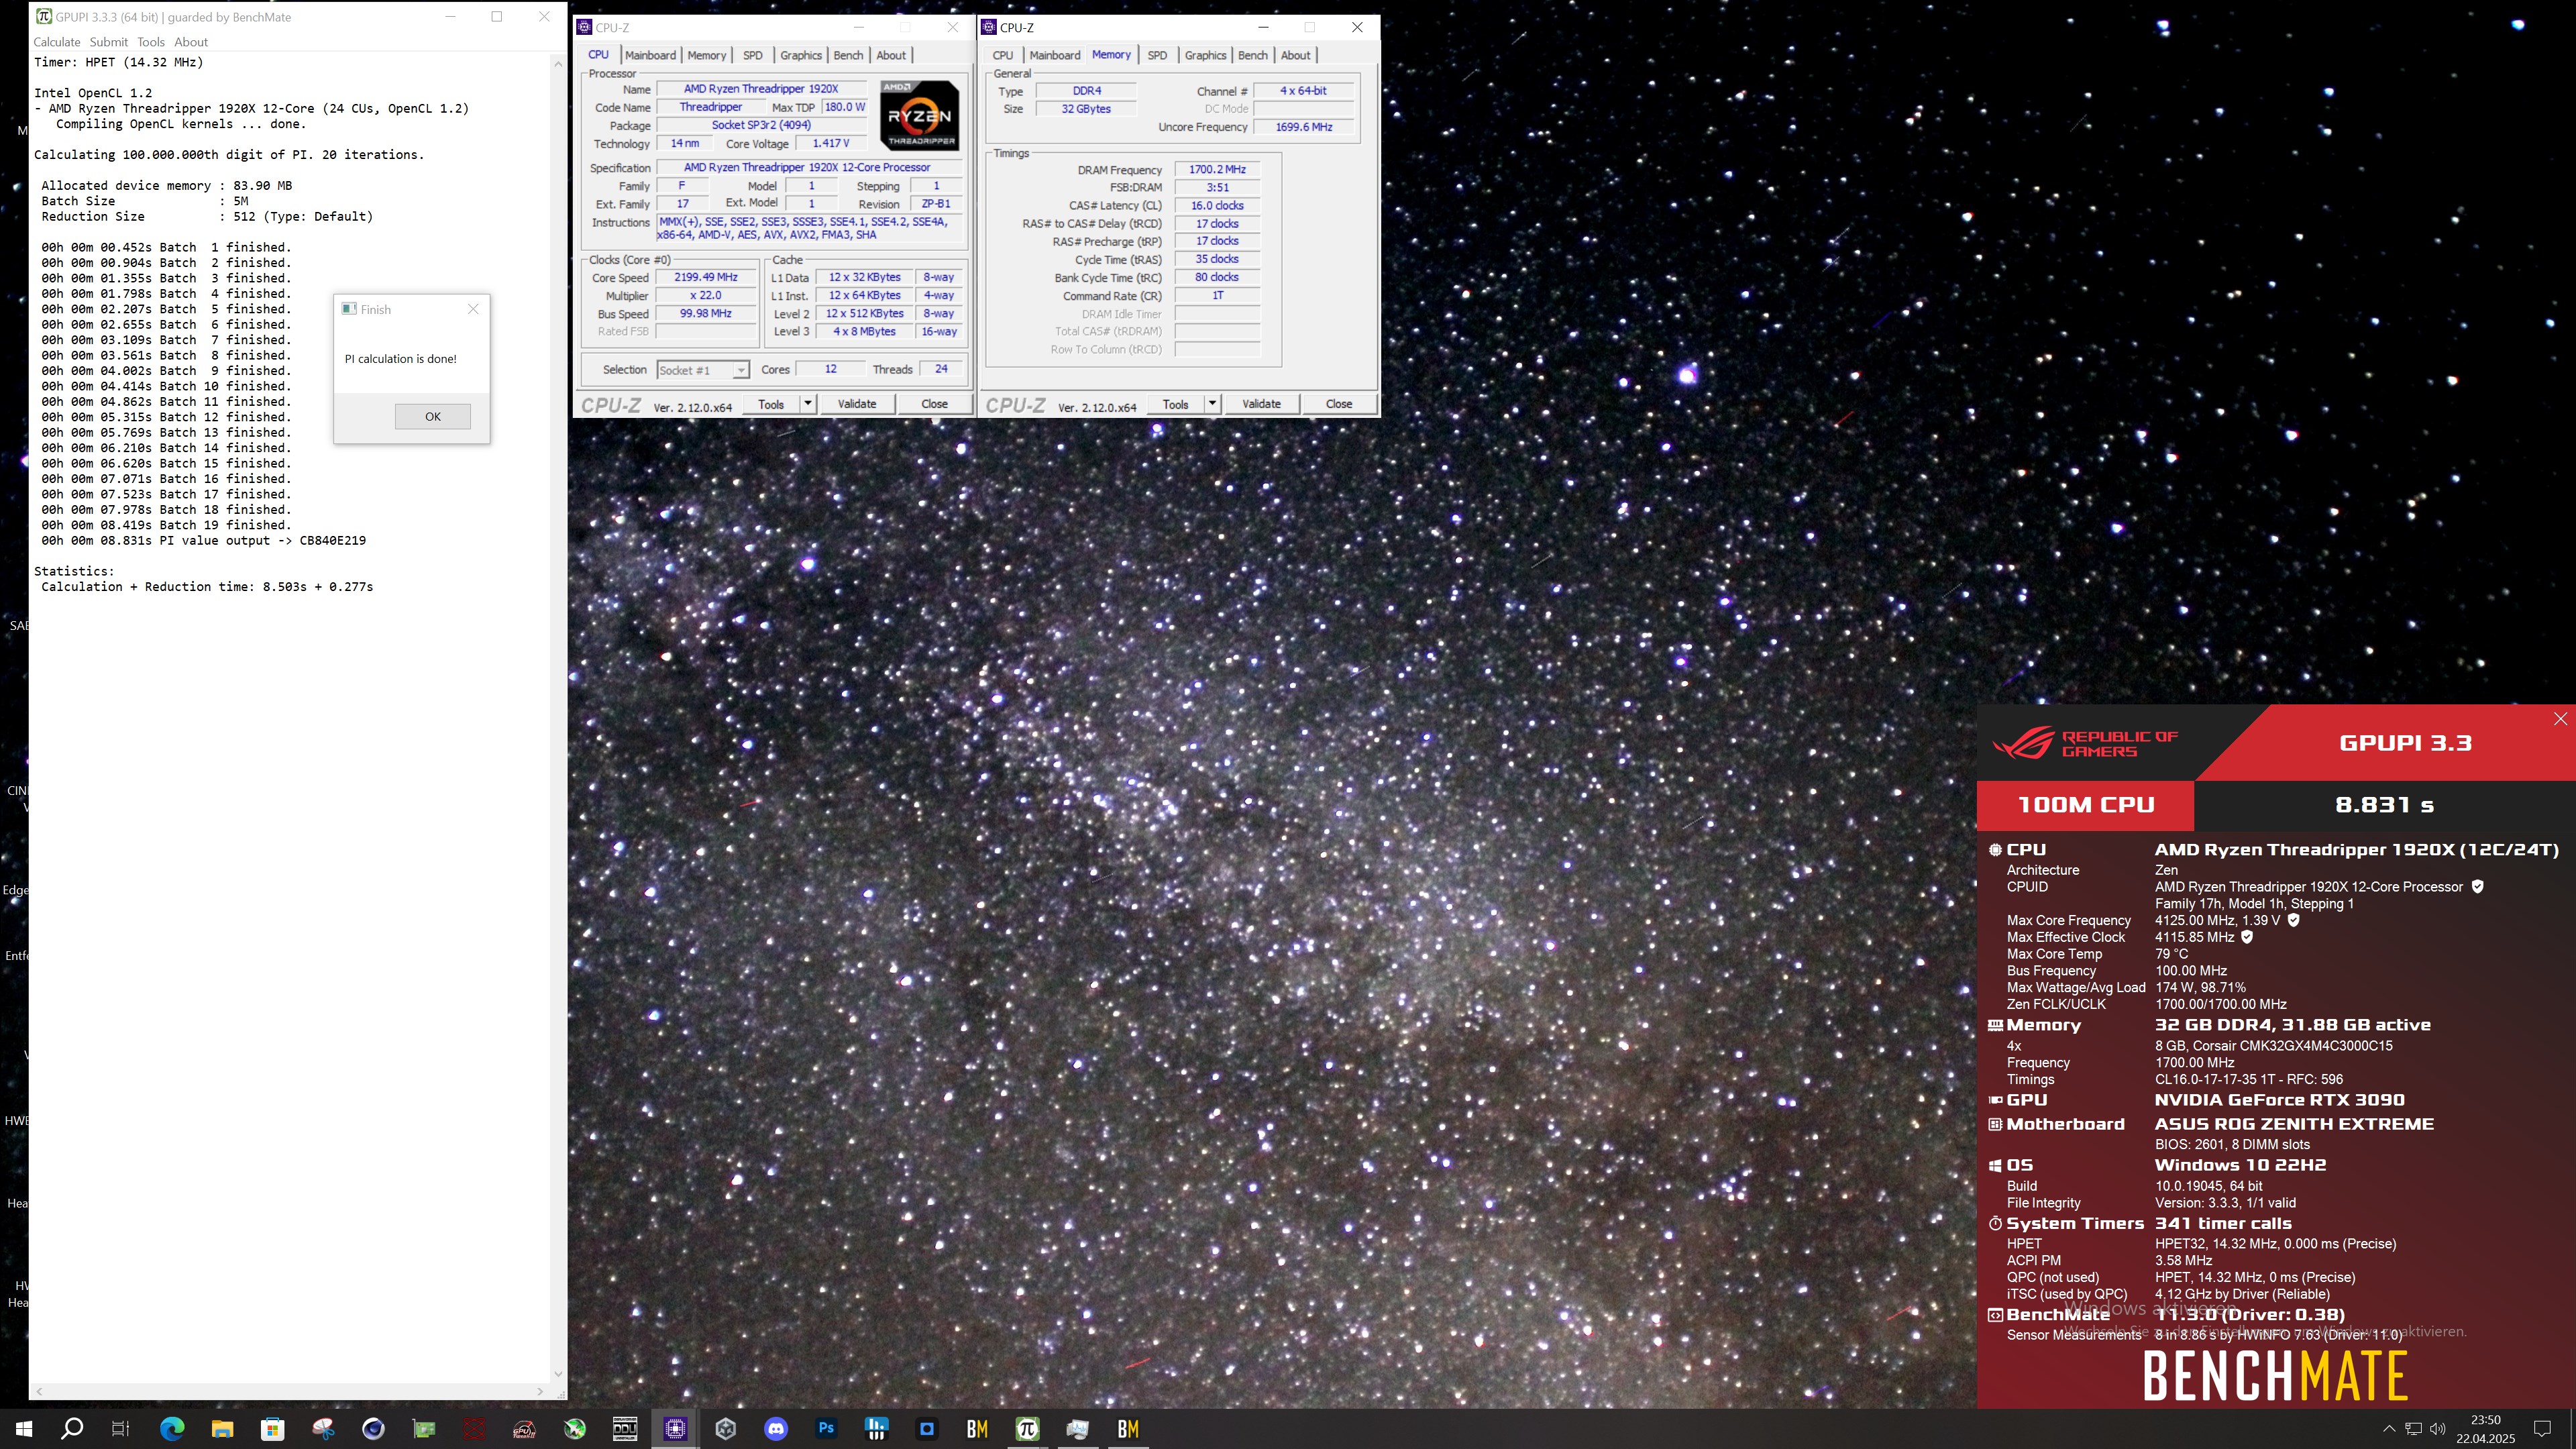Expand Tools dropdown arrow in CPU tab window
2576x1449 pixels.
click(x=807, y=404)
